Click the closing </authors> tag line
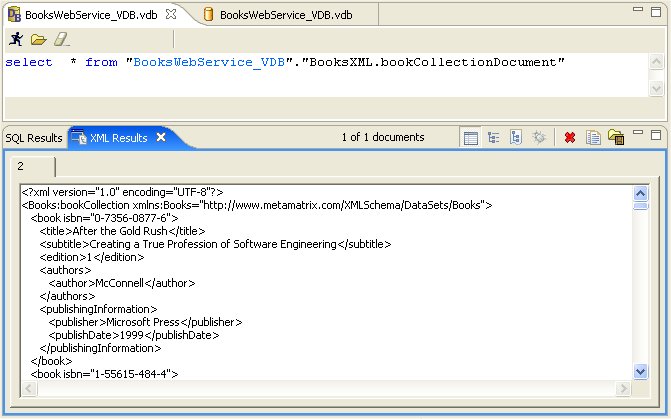The width and height of the screenshot is (671, 419). (x=67, y=296)
